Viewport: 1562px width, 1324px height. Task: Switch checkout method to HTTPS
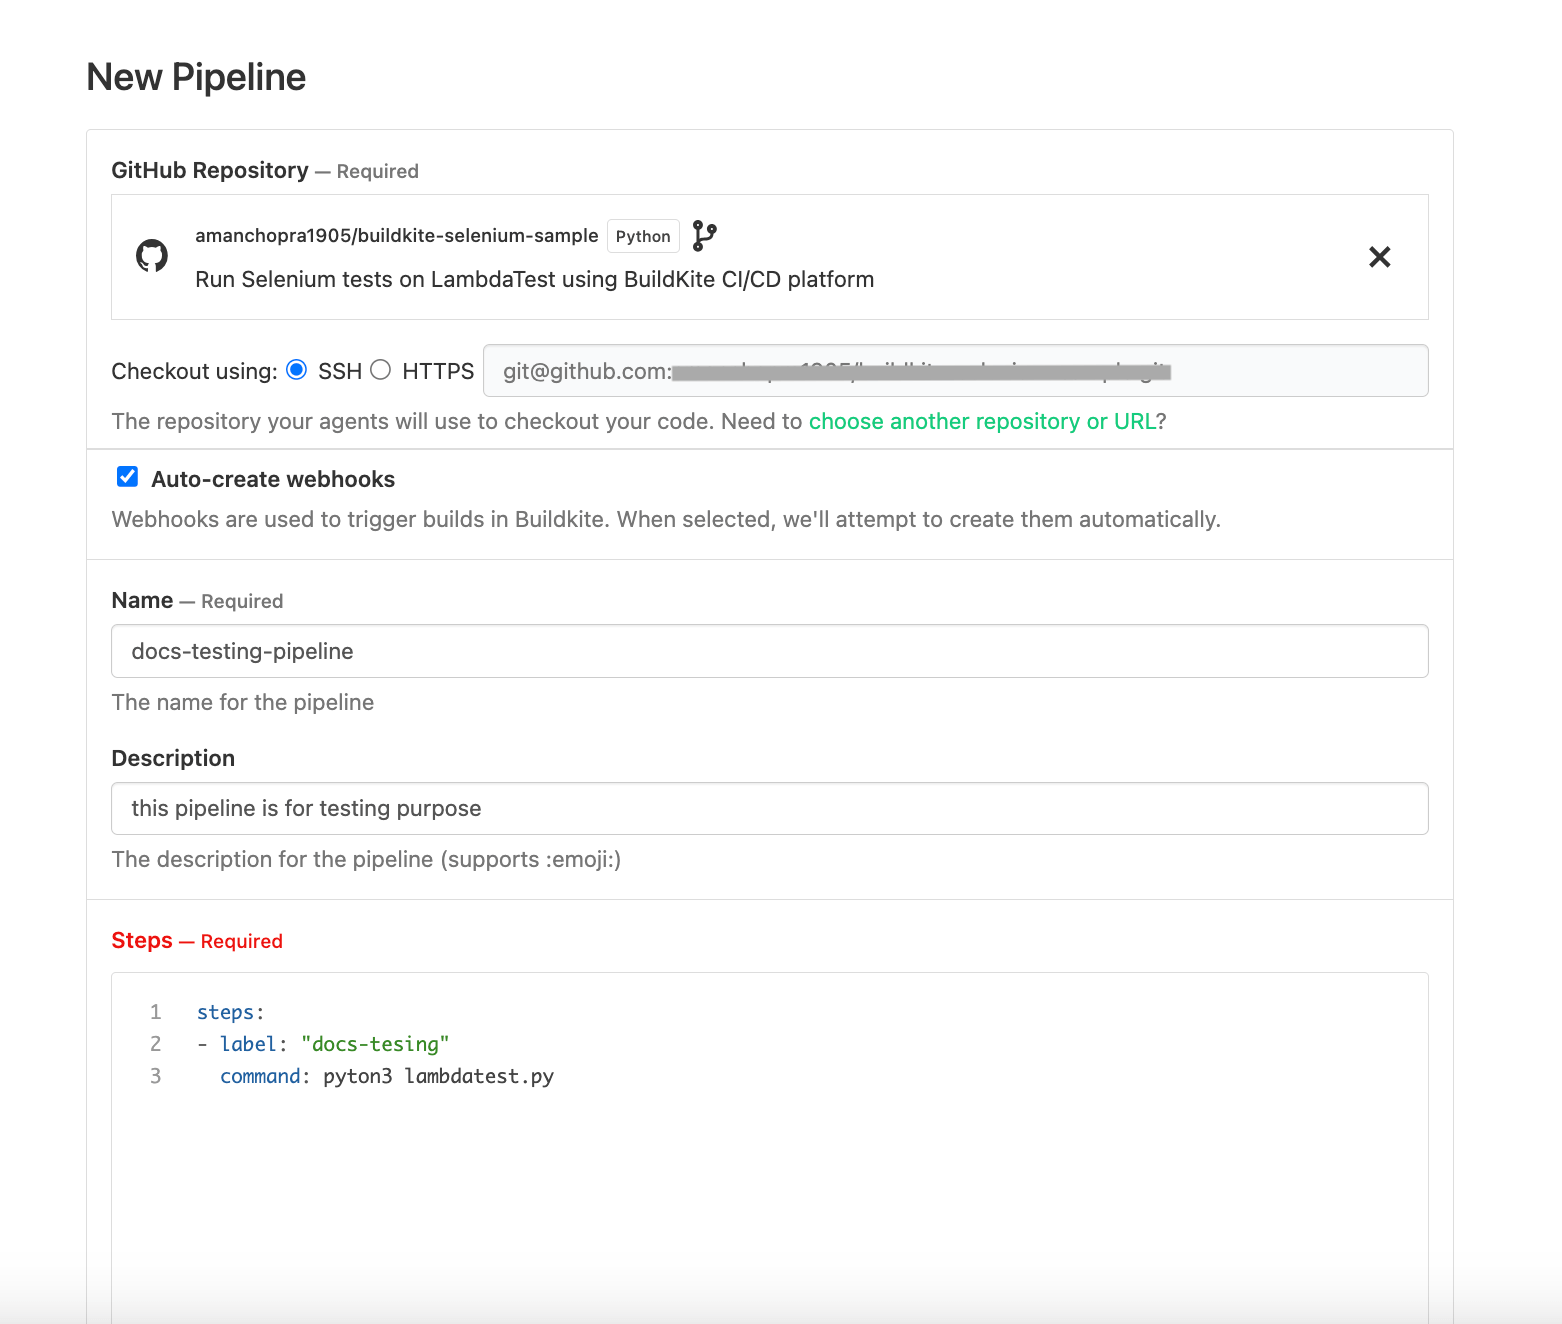coord(381,369)
